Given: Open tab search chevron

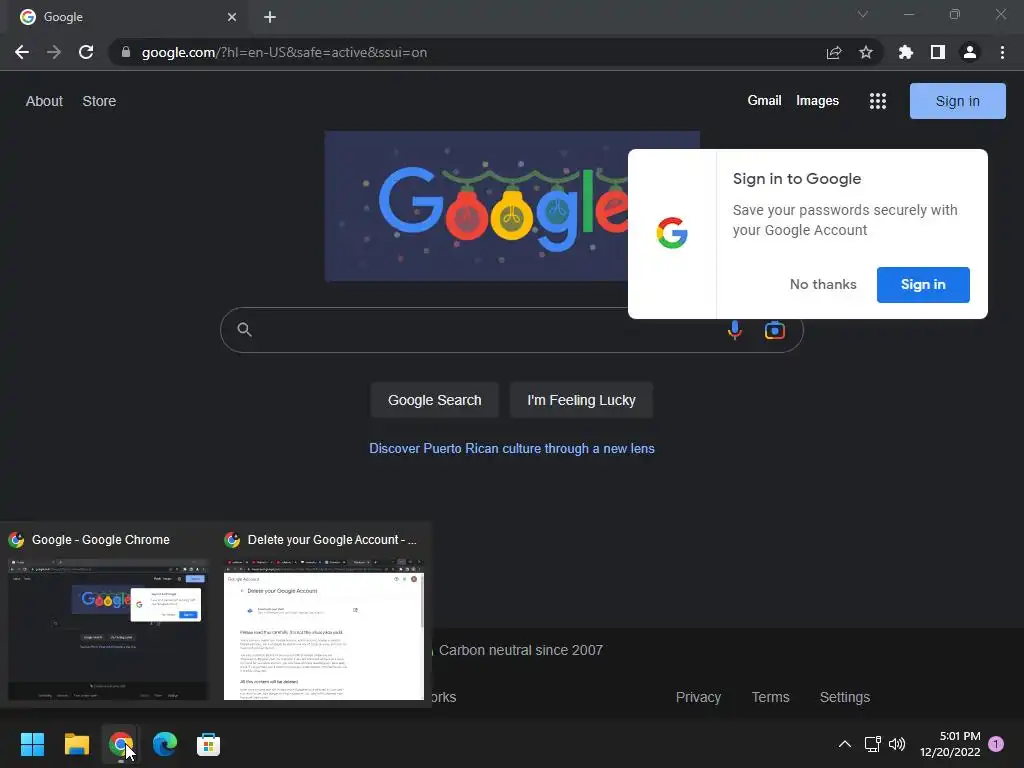Looking at the screenshot, I should coord(863,14).
